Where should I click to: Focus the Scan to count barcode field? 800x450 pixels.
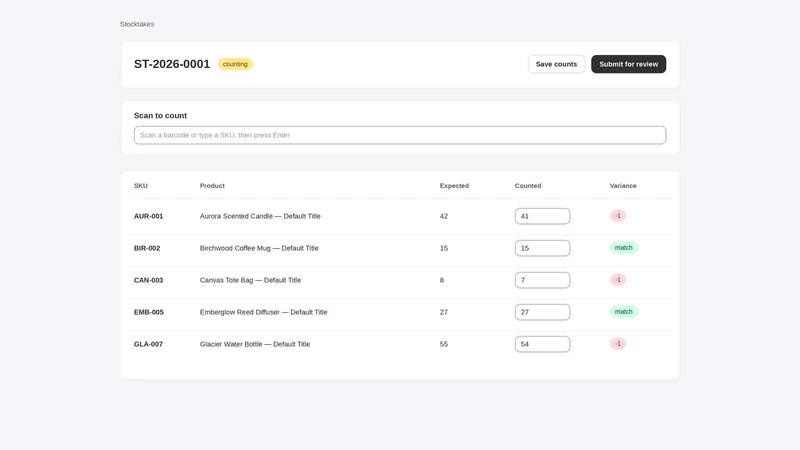click(400, 135)
